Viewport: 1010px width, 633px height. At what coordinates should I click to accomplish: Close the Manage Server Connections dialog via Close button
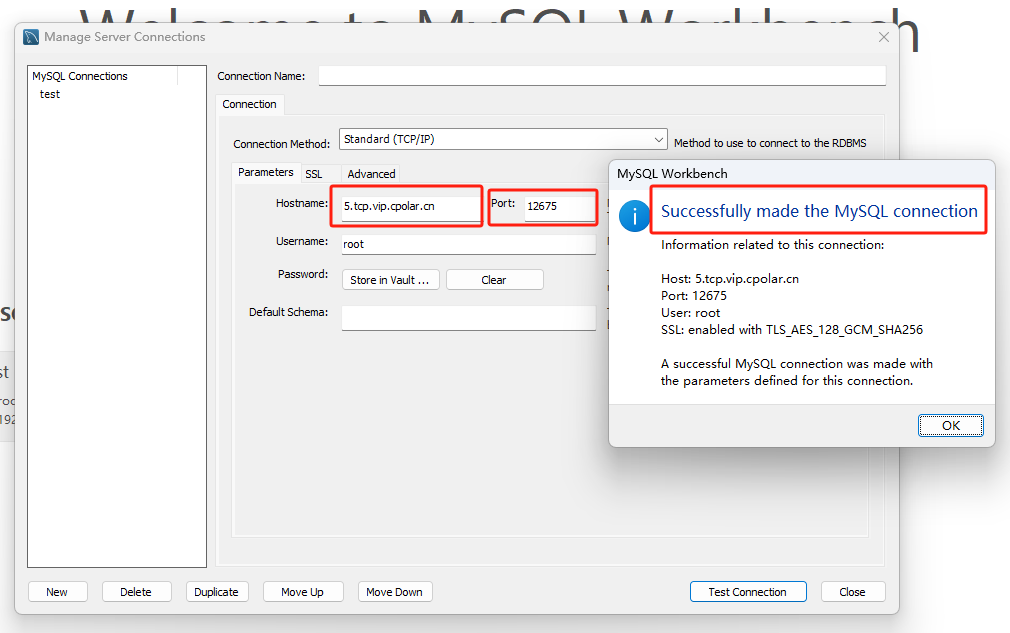(x=853, y=592)
